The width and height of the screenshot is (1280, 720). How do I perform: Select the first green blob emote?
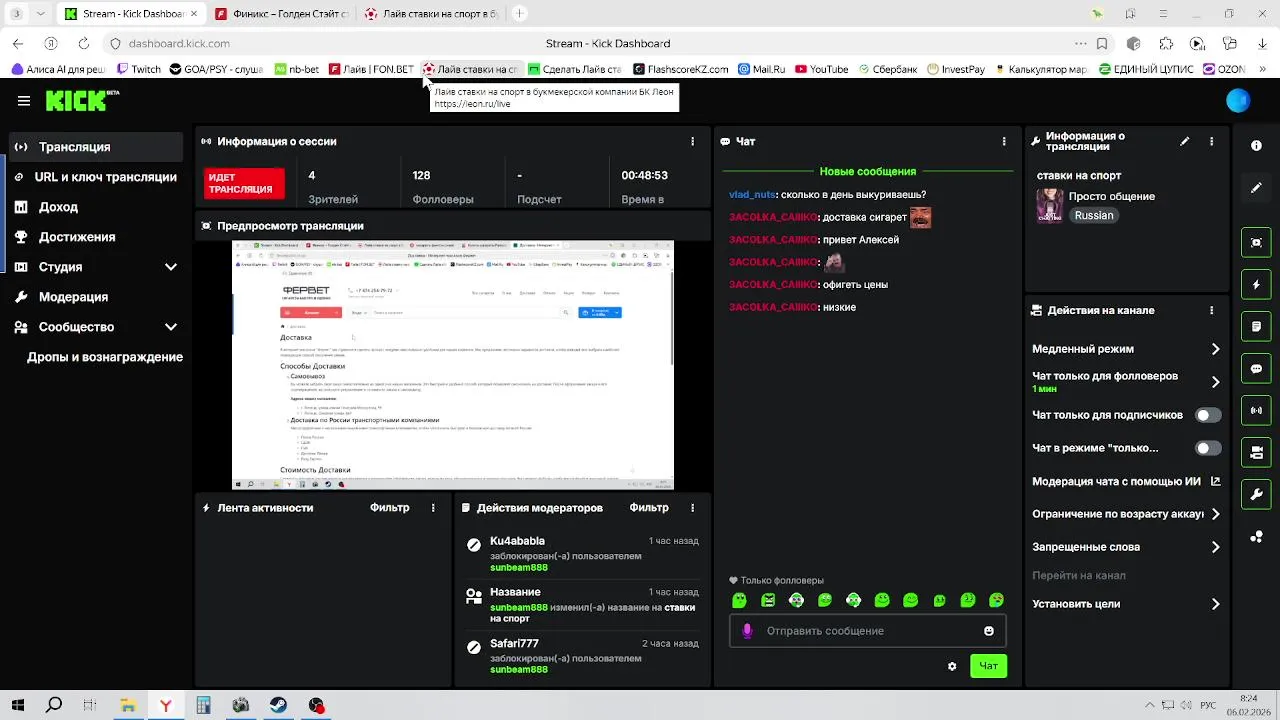pos(739,601)
